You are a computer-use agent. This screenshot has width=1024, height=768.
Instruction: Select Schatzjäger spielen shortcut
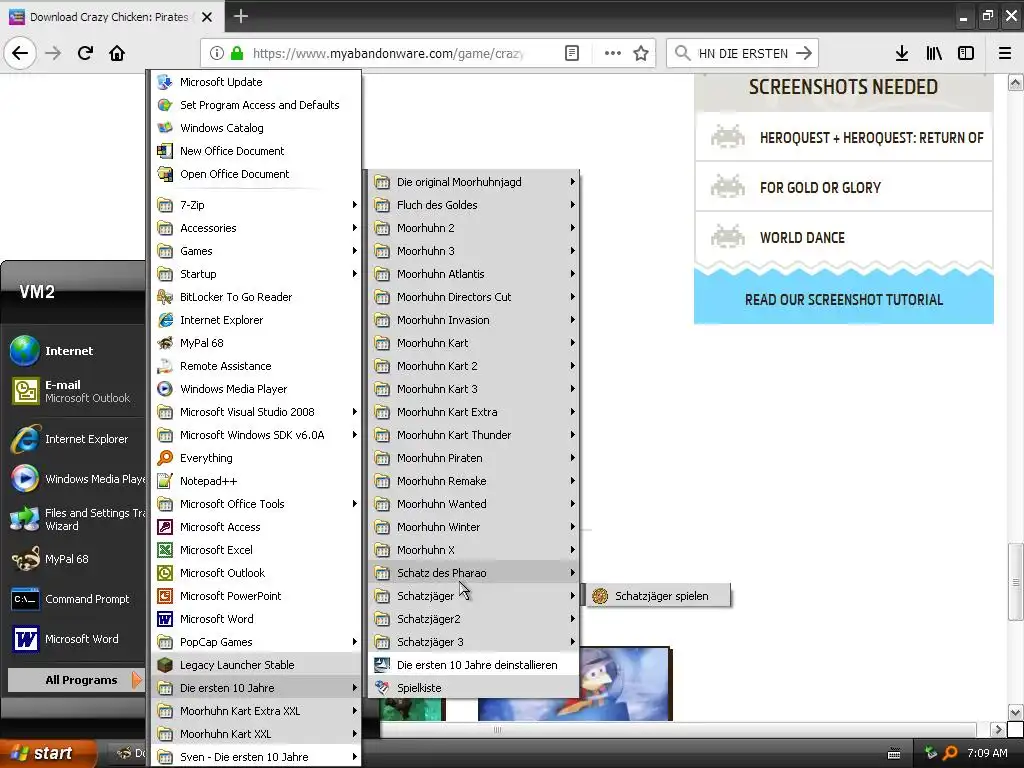658,596
